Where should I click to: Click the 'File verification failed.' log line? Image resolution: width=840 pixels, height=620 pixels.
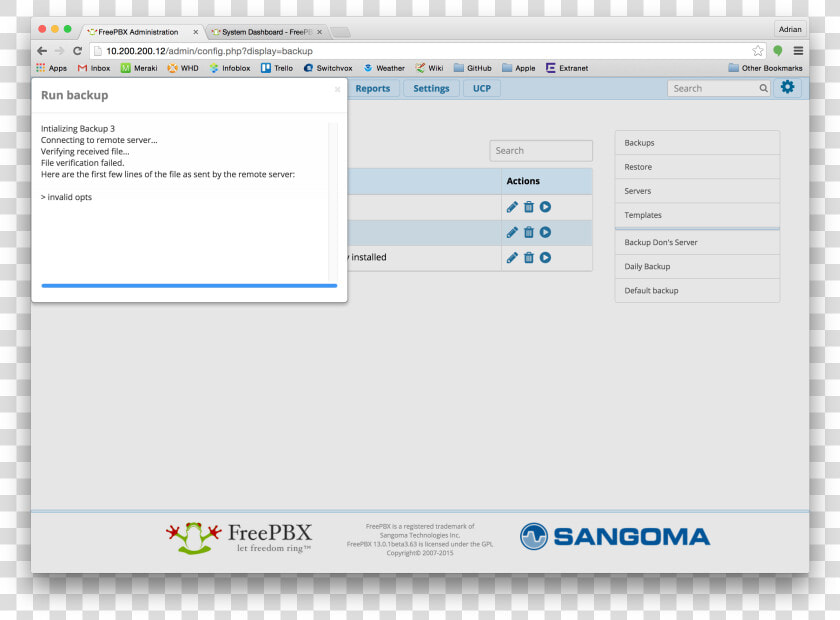pyautogui.click(x=82, y=163)
